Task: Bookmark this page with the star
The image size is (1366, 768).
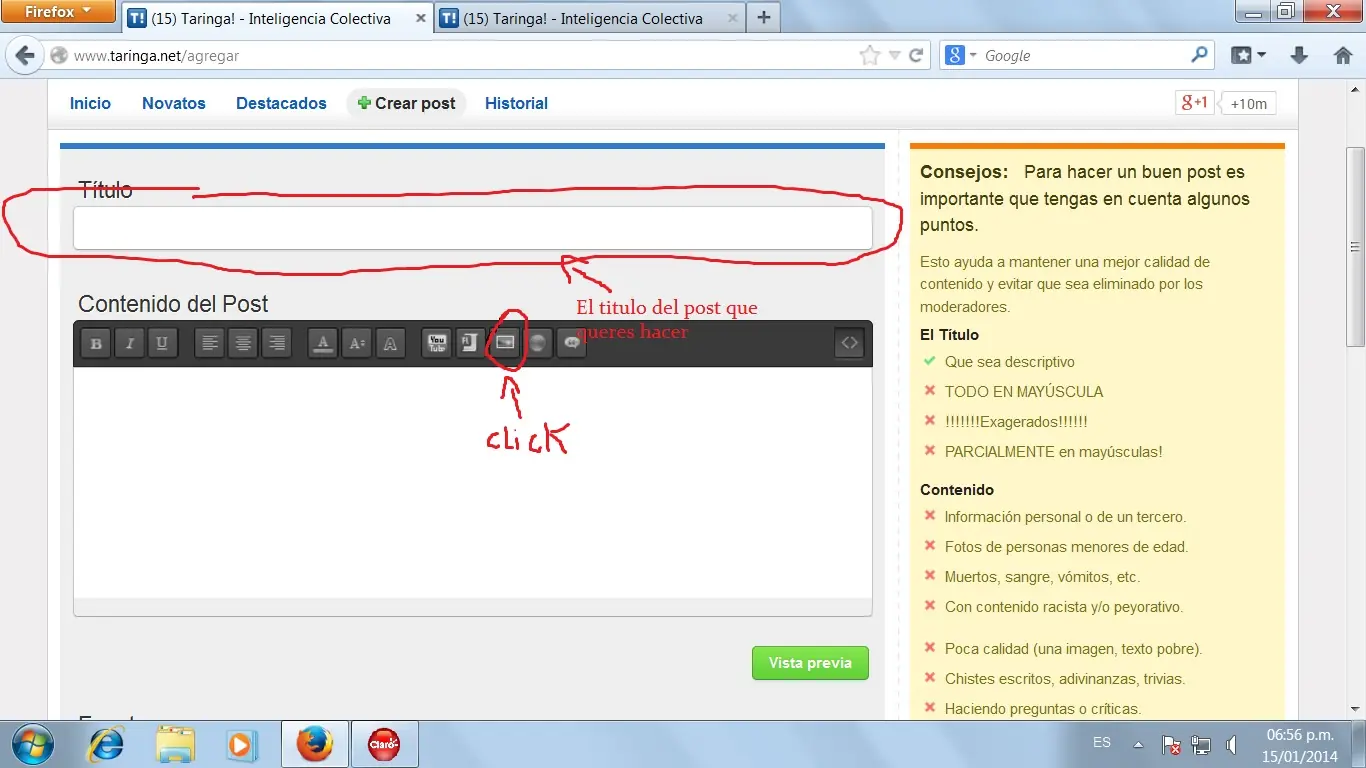Action: pos(870,56)
